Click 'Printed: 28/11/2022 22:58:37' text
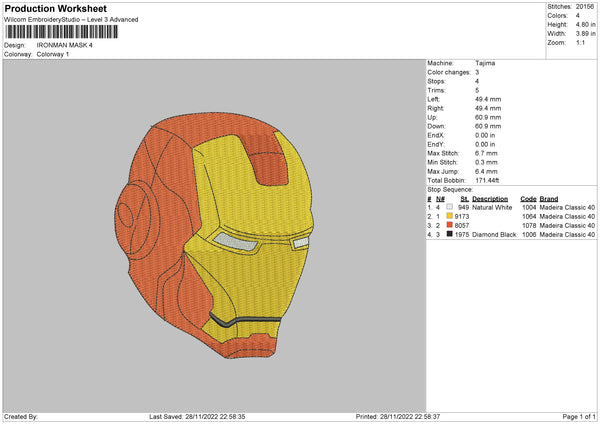Screen dimensions: 600x424 tap(398, 416)
